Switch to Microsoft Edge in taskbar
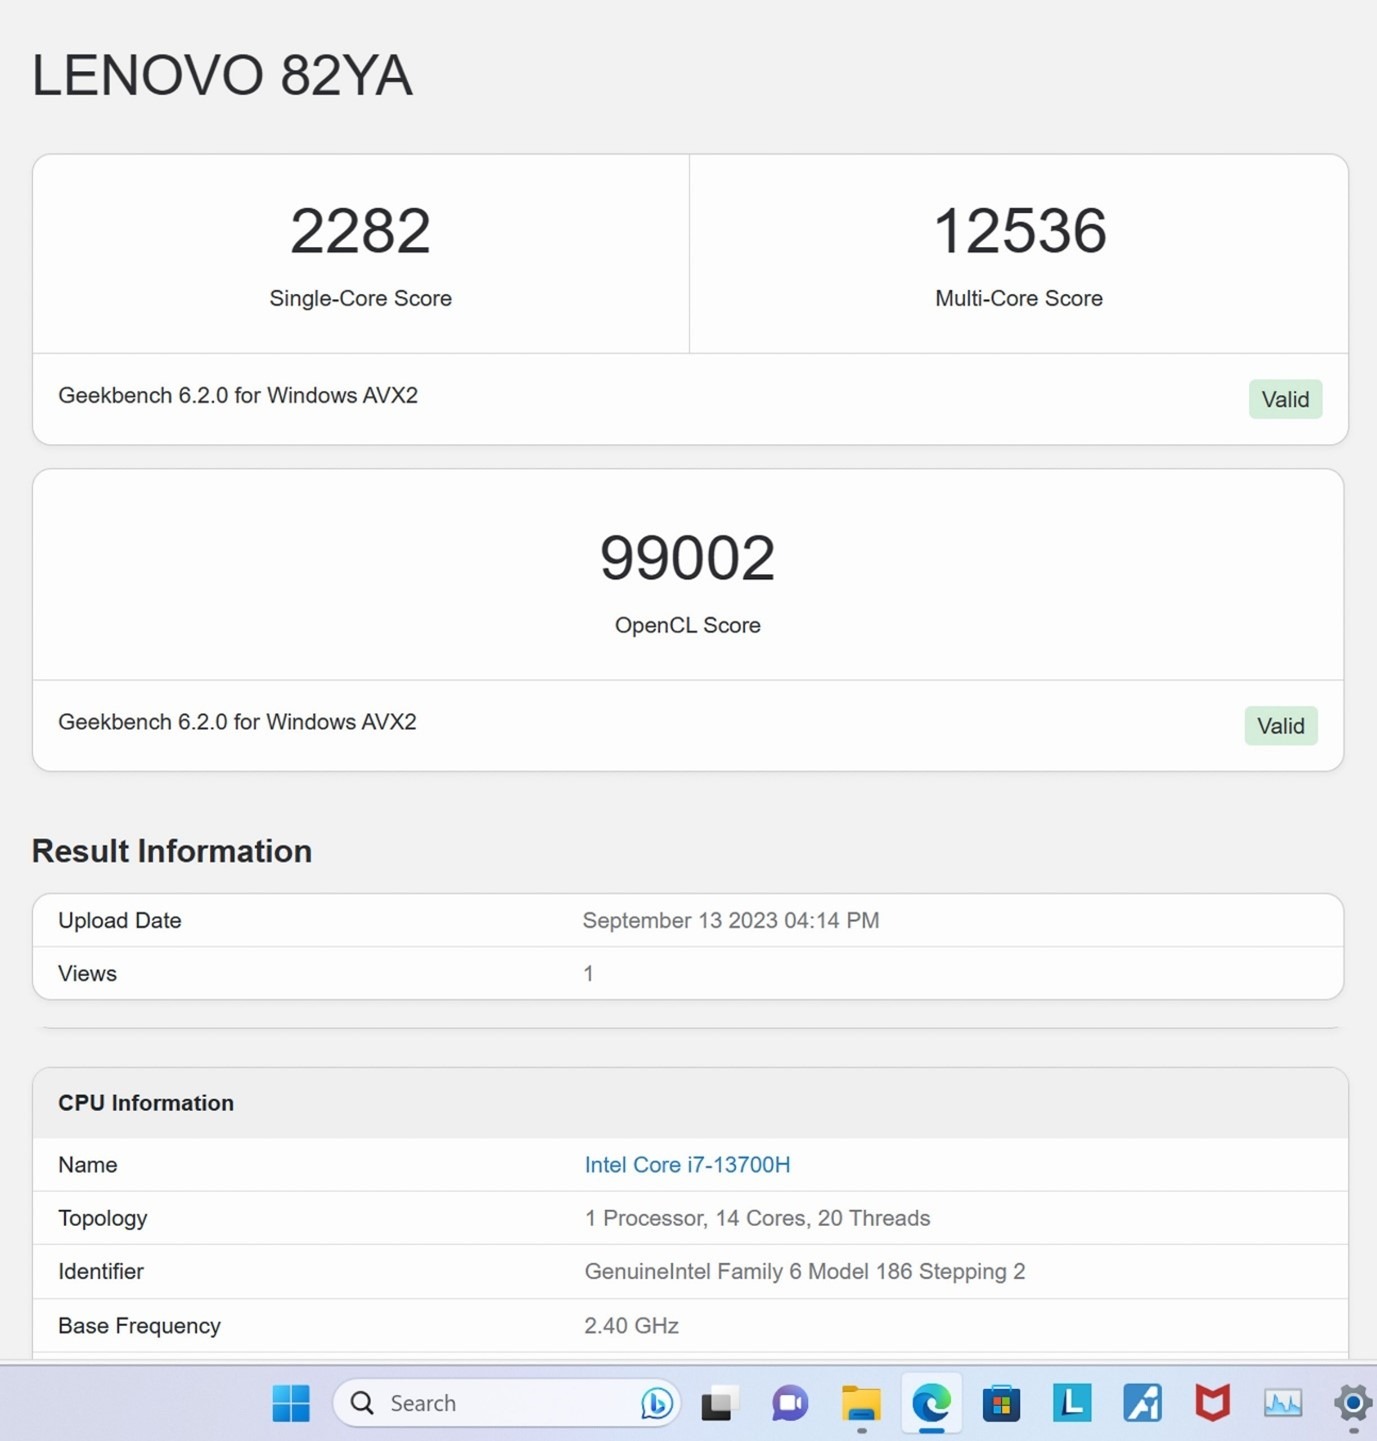The image size is (1377, 1441). (x=931, y=1404)
